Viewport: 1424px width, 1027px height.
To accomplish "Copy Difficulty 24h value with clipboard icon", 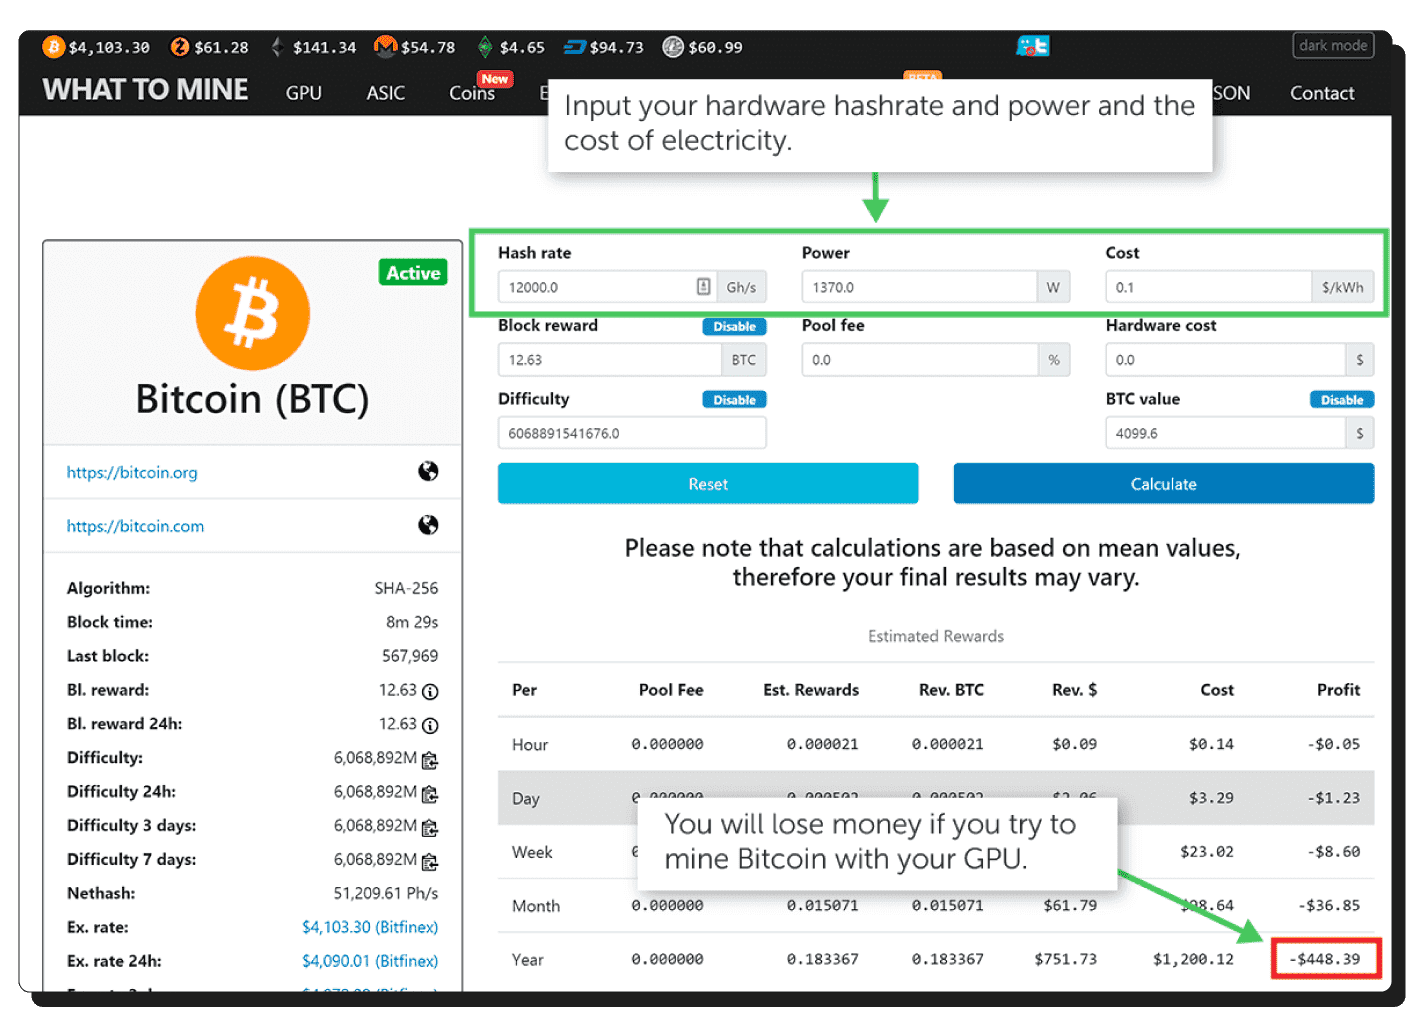I will (x=430, y=794).
